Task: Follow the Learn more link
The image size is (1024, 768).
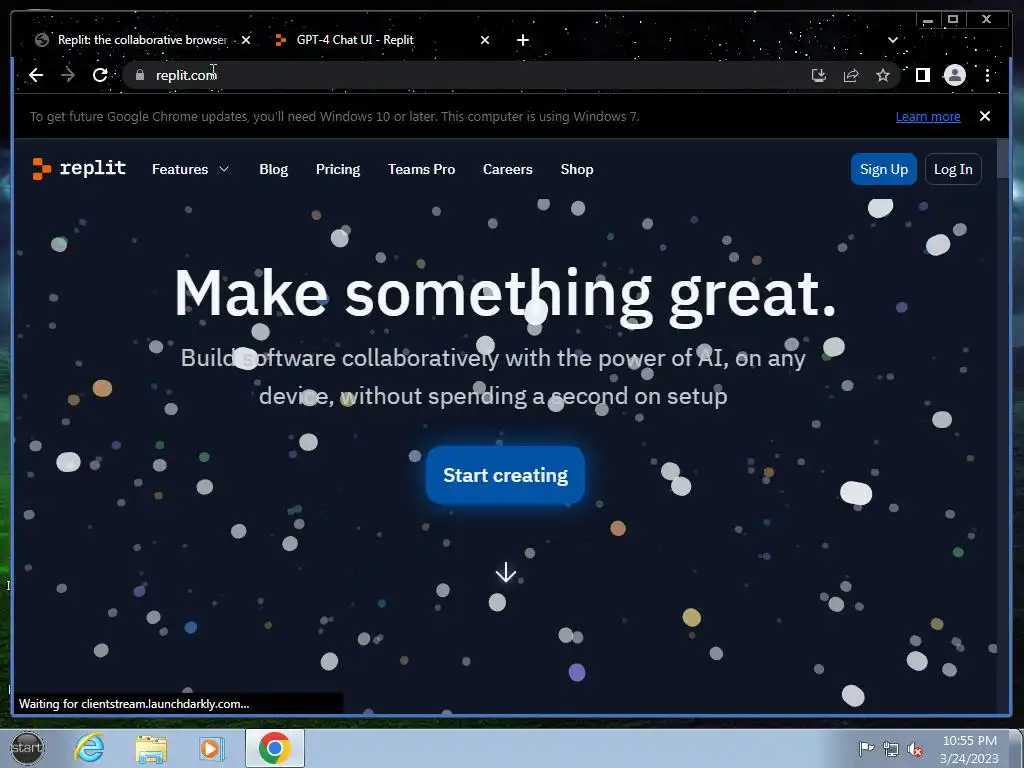Action: pyautogui.click(x=927, y=116)
